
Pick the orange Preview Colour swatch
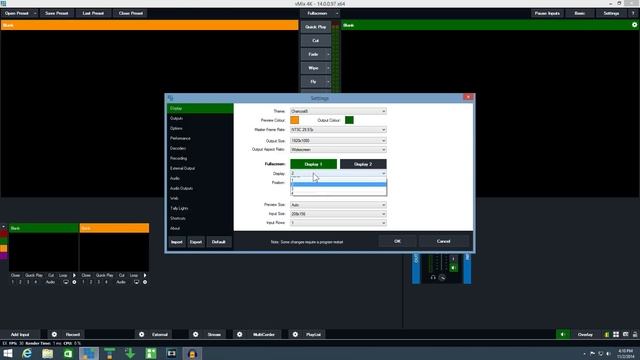pos(294,120)
